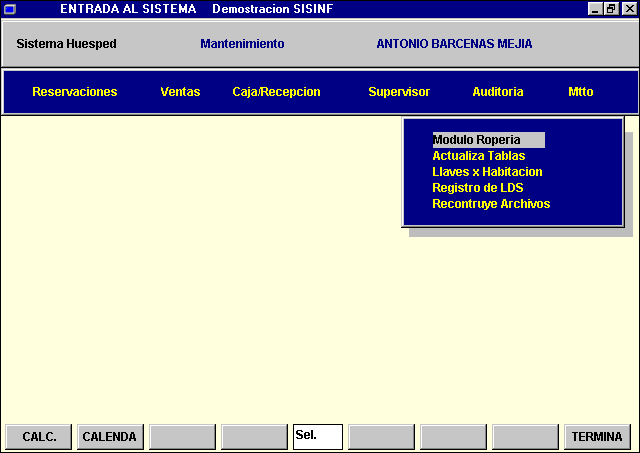Viewport: 640px width, 453px height.
Task: Open the Supervisor menu
Action: [399, 92]
